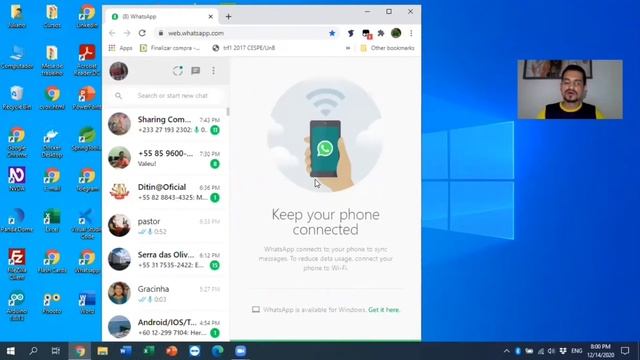640x360 pixels.
Task: Select the PowerPoint desktop shortcut
Action: pyautogui.click(x=87, y=98)
